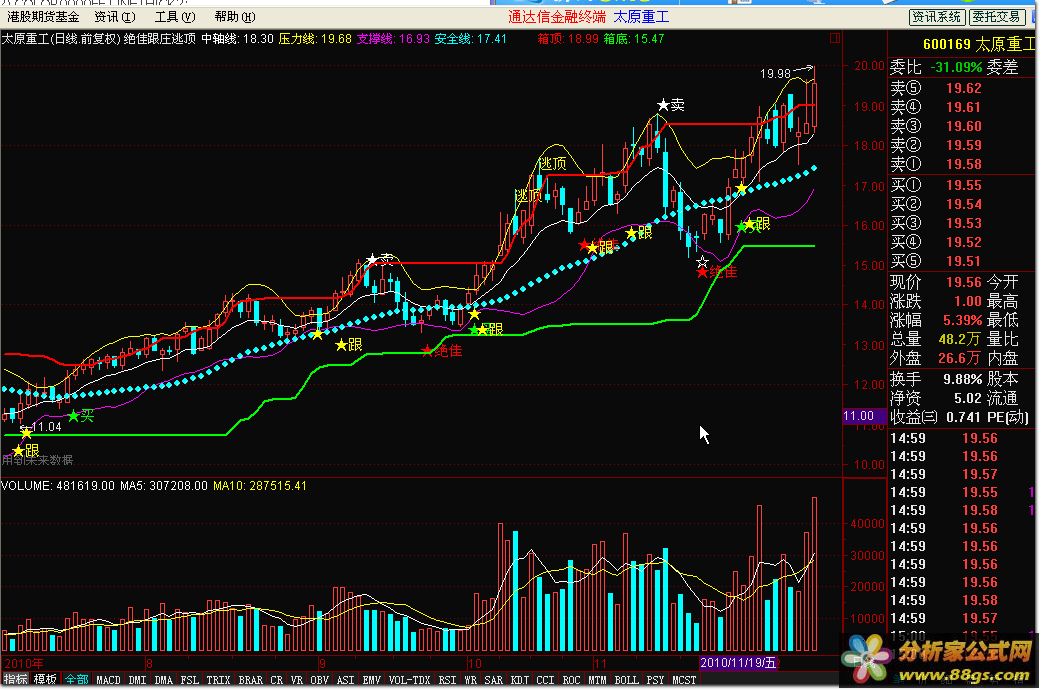The image size is (1041, 690).
Task: Click 买⑤ price 19.51
Action: [963, 261]
